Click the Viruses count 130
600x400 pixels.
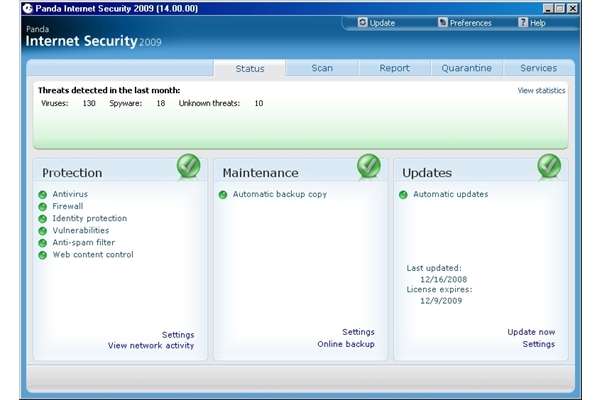pyautogui.click(x=89, y=103)
